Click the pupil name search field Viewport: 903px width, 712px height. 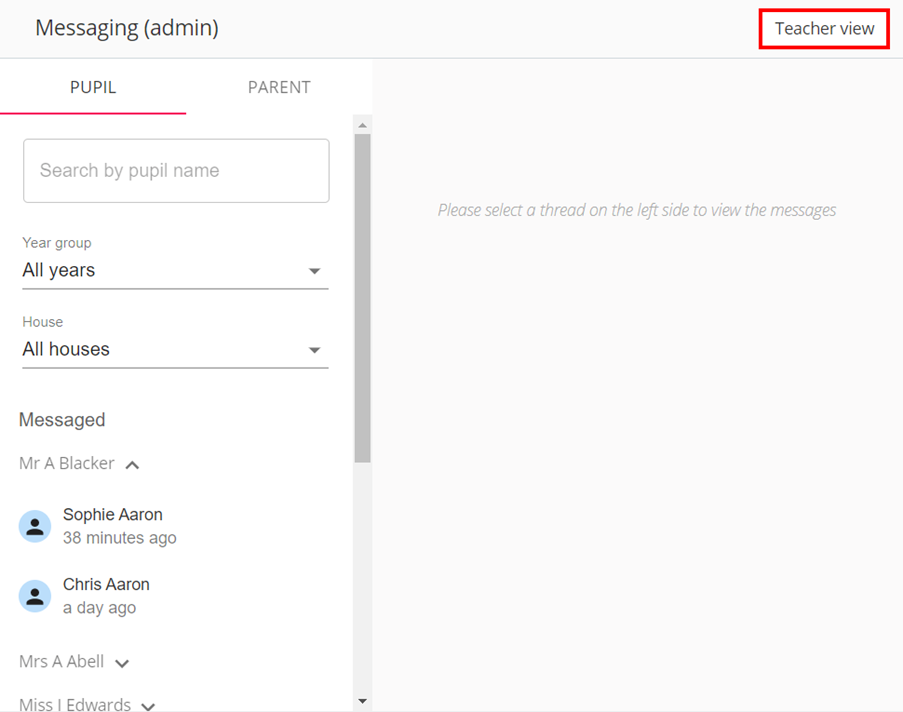(x=176, y=170)
